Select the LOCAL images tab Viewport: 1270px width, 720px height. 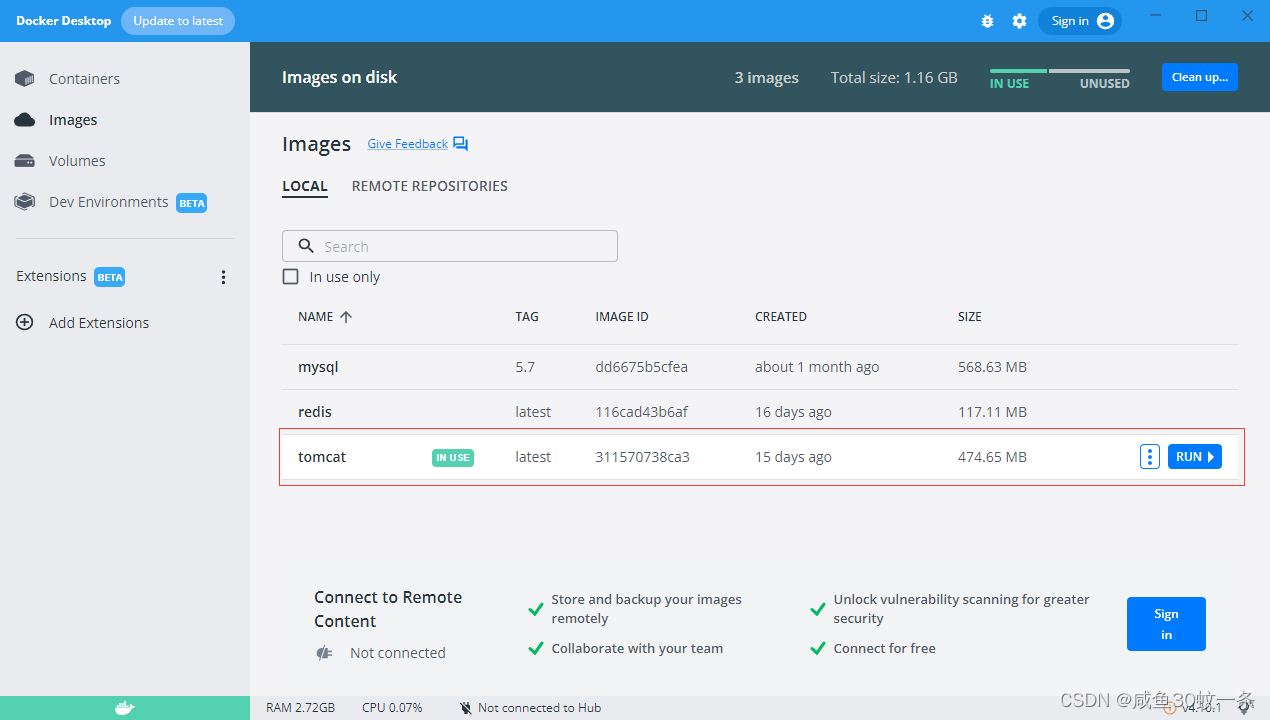point(305,186)
